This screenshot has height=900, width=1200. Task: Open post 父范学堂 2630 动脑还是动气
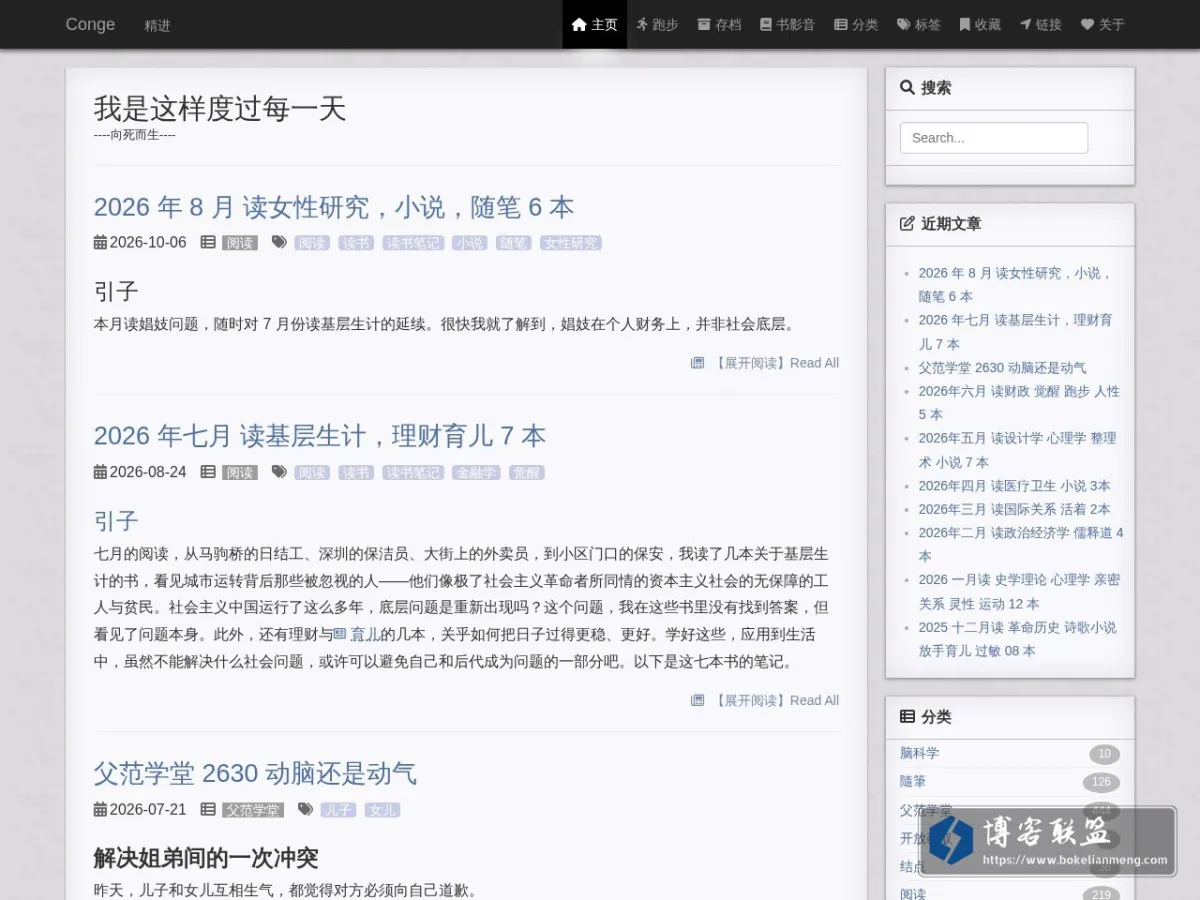coord(255,773)
